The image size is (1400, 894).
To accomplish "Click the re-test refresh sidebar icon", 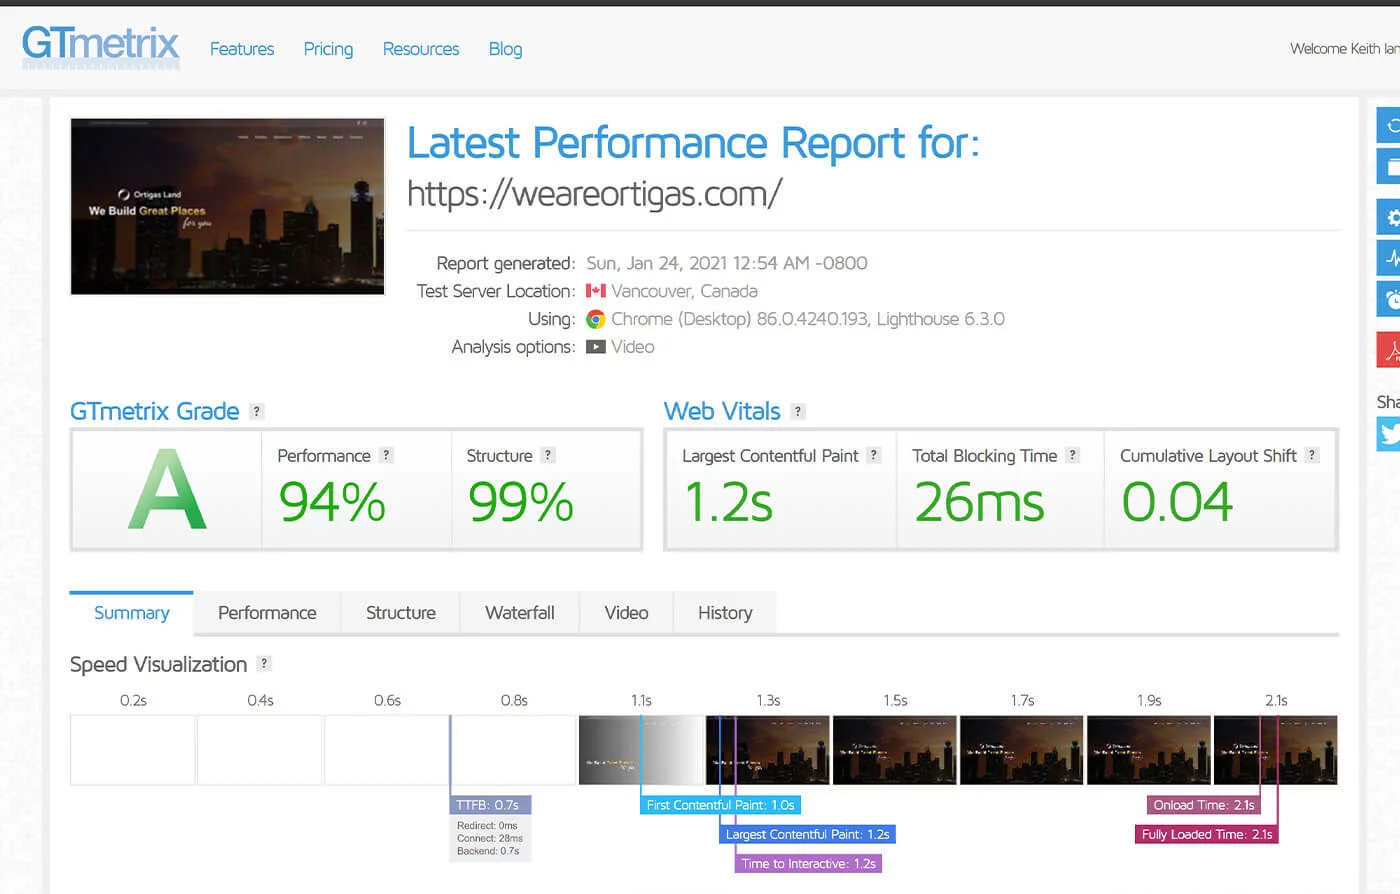I will click(1389, 125).
